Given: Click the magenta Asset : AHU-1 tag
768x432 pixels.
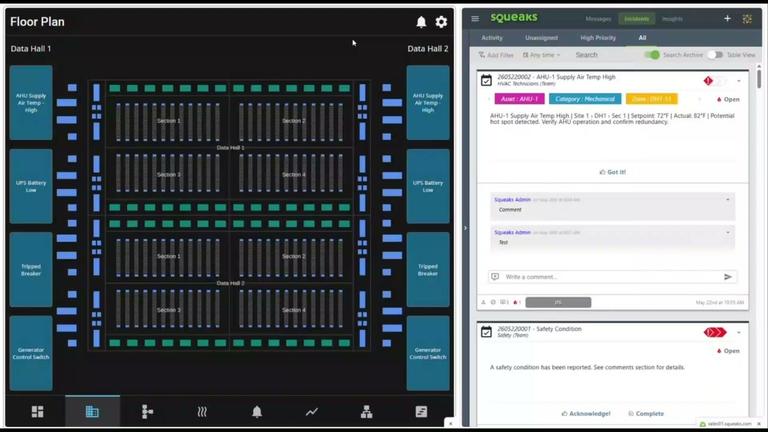Looking at the screenshot, I should (520, 99).
